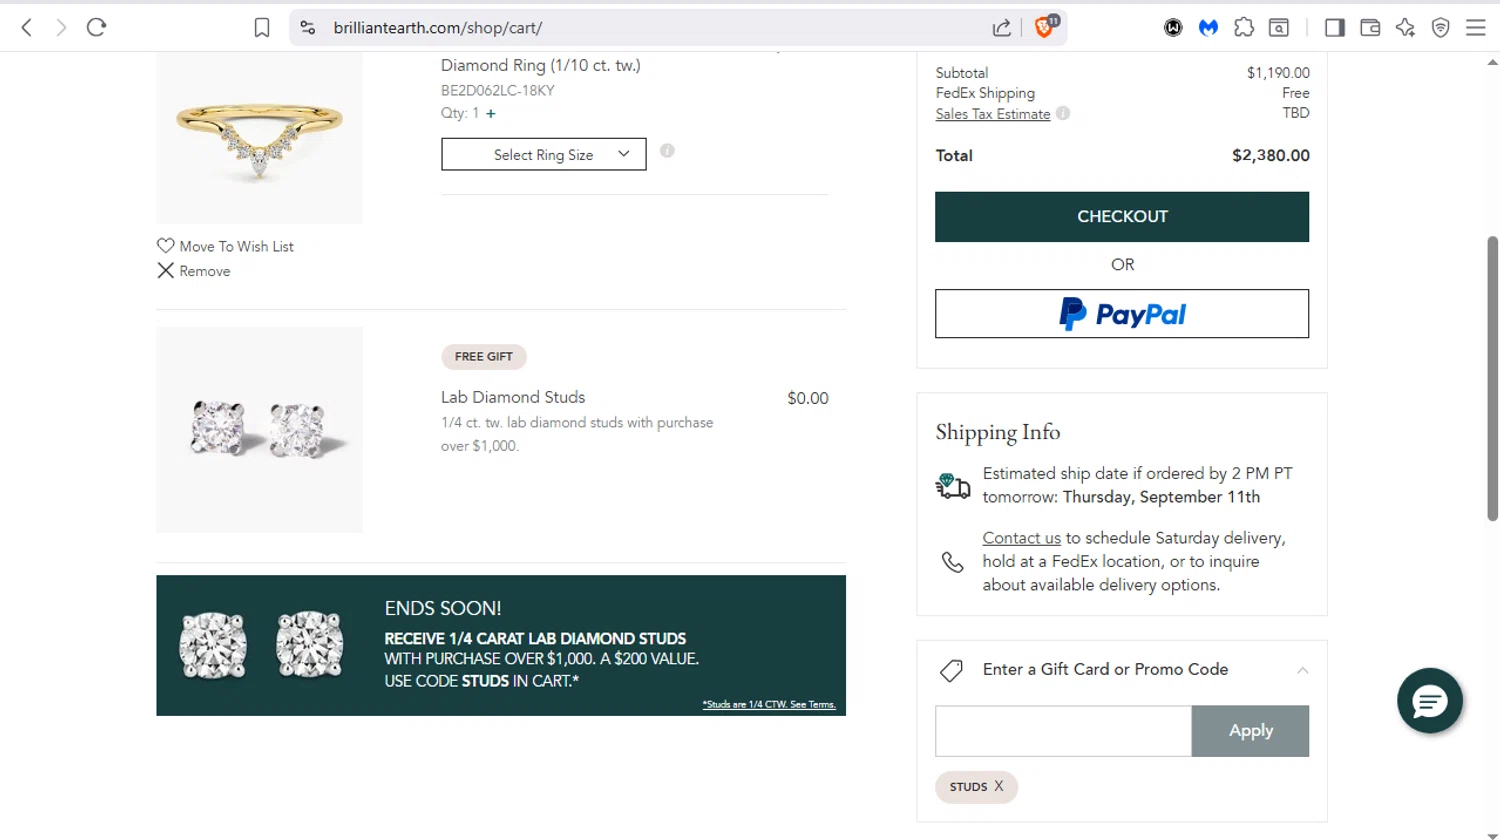Open the Select Ring Size dropdown

pos(544,154)
